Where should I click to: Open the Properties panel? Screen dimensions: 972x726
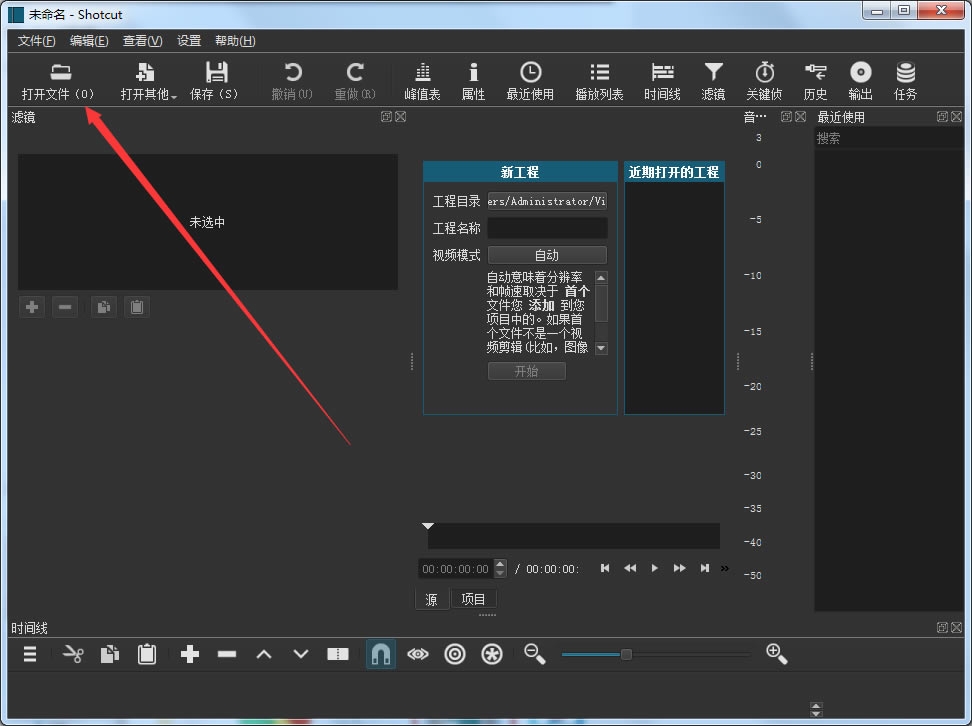[x=472, y=80]
